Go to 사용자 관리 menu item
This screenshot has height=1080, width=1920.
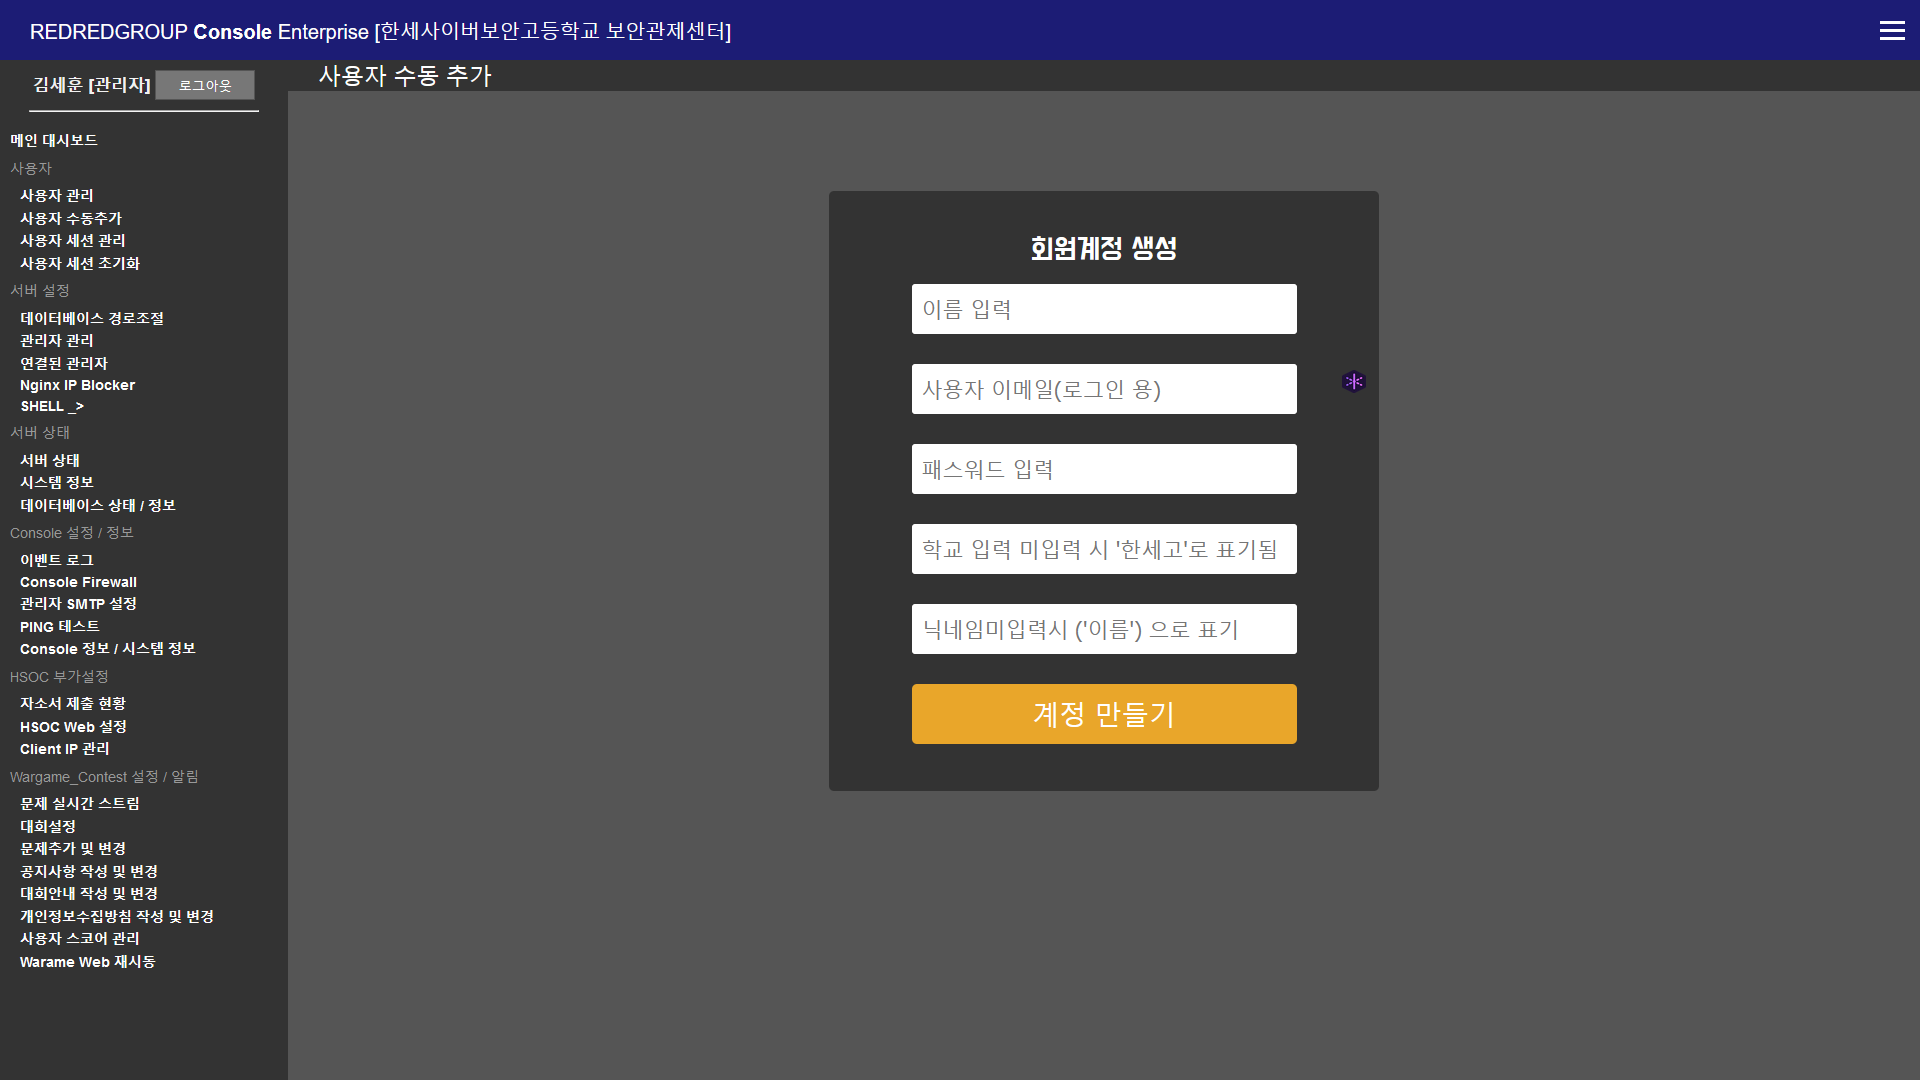tap(57, 196)
